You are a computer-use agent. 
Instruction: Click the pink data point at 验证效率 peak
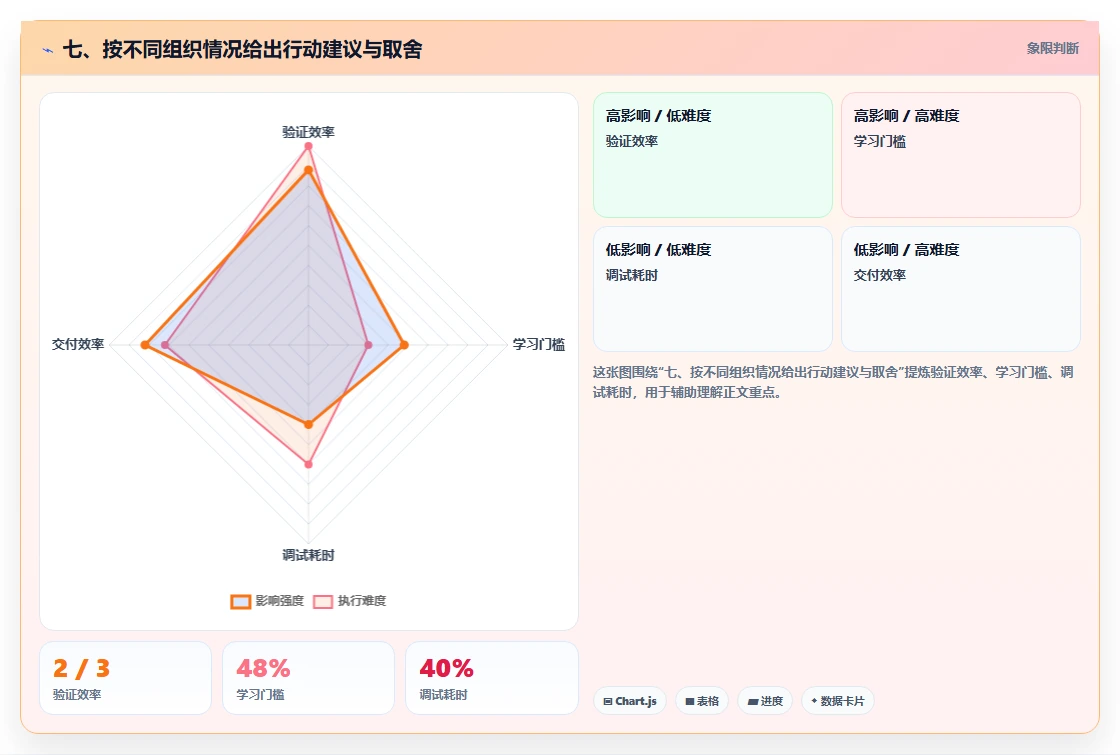(x=309, y=146)
